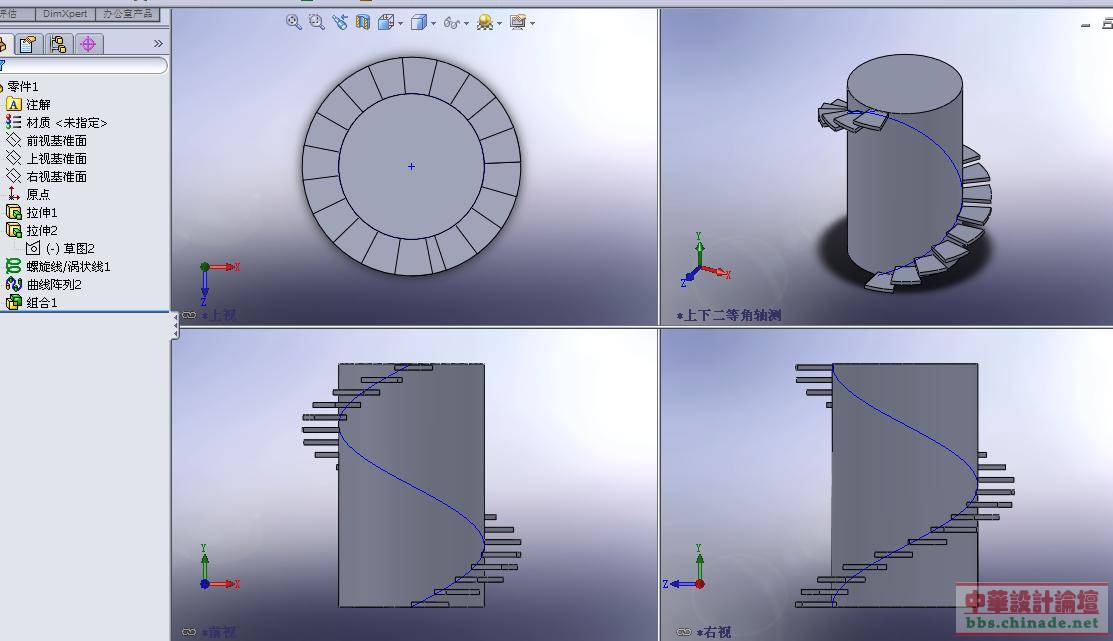Screen dimensions: 1113x641
Task: Open the Display Style dropdown arrow
Action: (x=433, y=23)
